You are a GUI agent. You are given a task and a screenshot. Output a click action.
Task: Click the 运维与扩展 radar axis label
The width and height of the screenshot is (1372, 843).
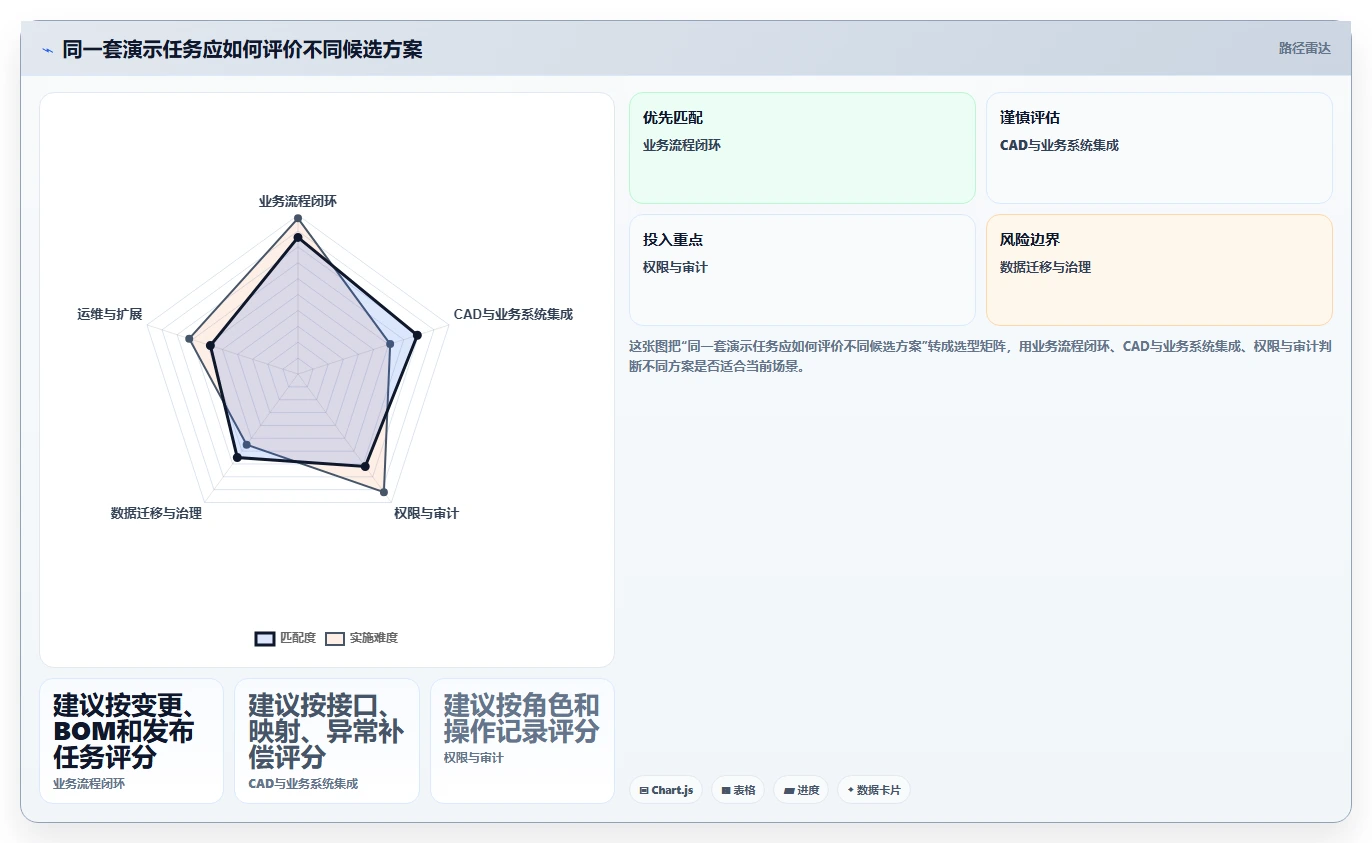coord(110,314)
